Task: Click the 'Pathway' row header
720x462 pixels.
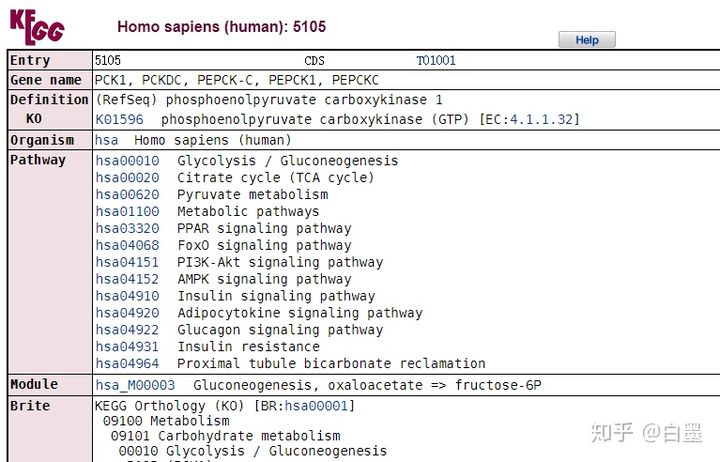Action: (x=38, y=160)
